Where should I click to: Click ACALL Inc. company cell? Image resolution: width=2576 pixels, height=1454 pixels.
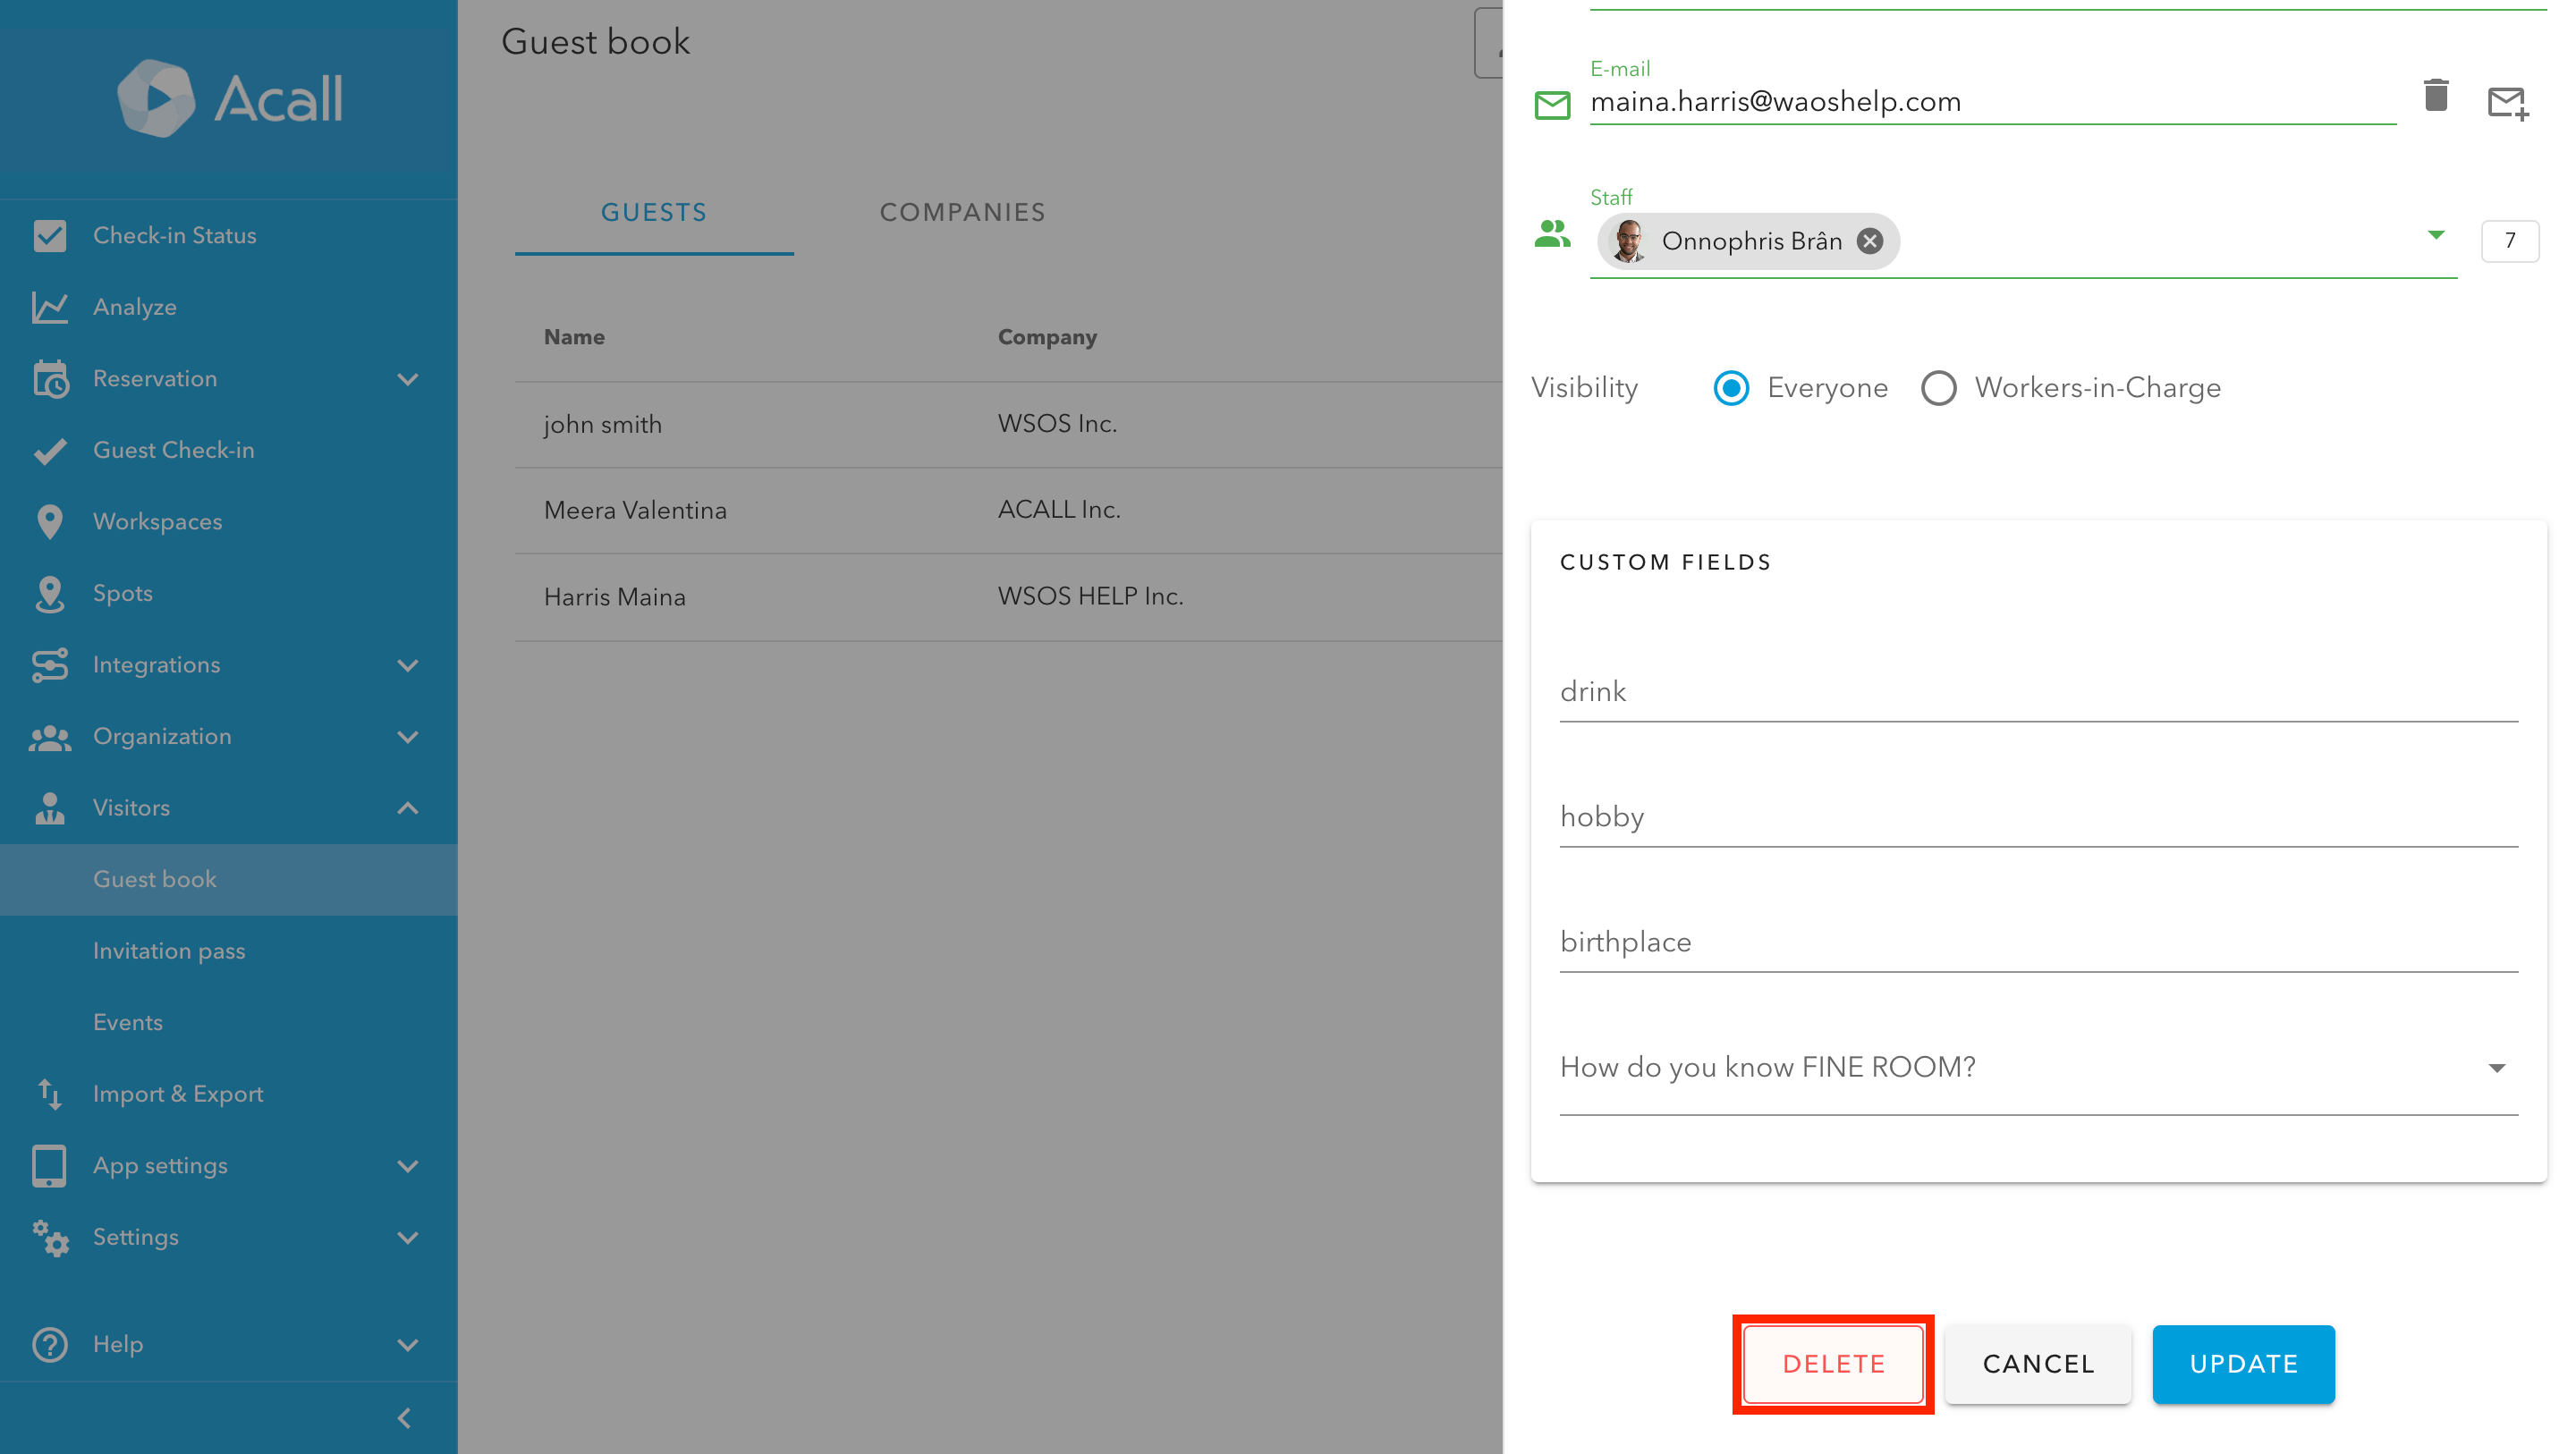pos(1059,510)
